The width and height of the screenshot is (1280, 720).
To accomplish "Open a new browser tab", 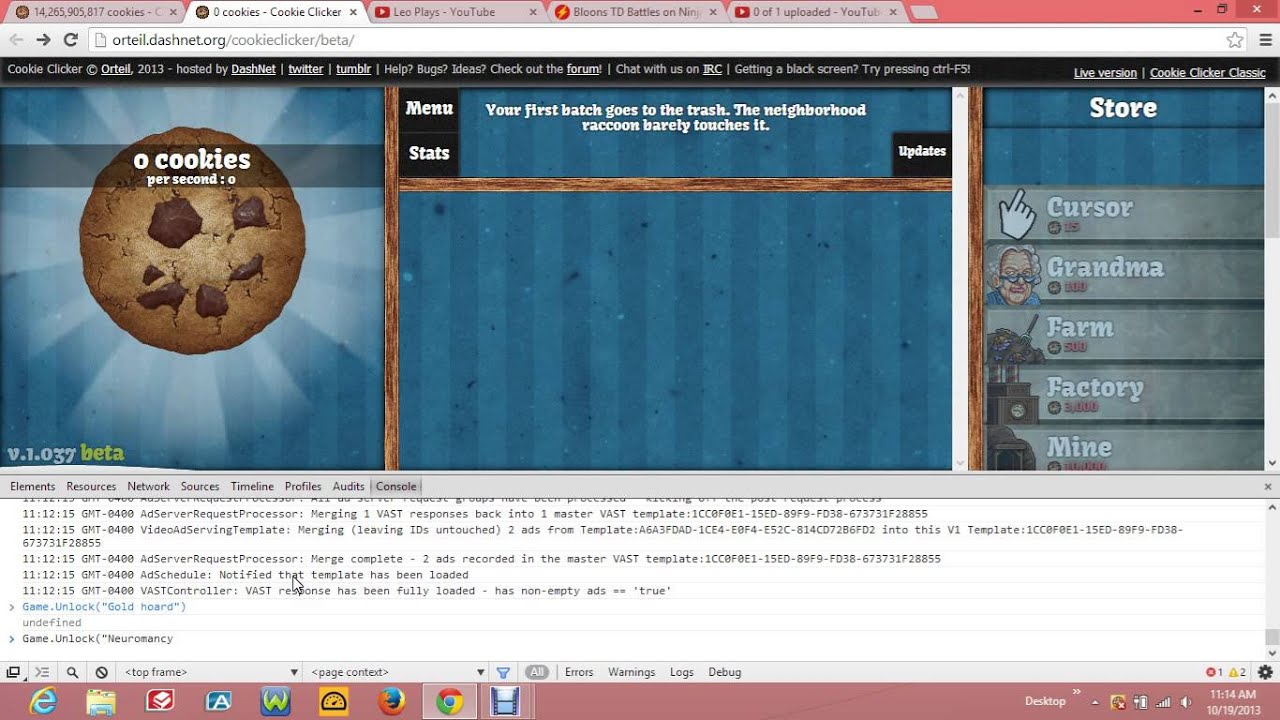I will pyautogui.click(x=924, y=13).
